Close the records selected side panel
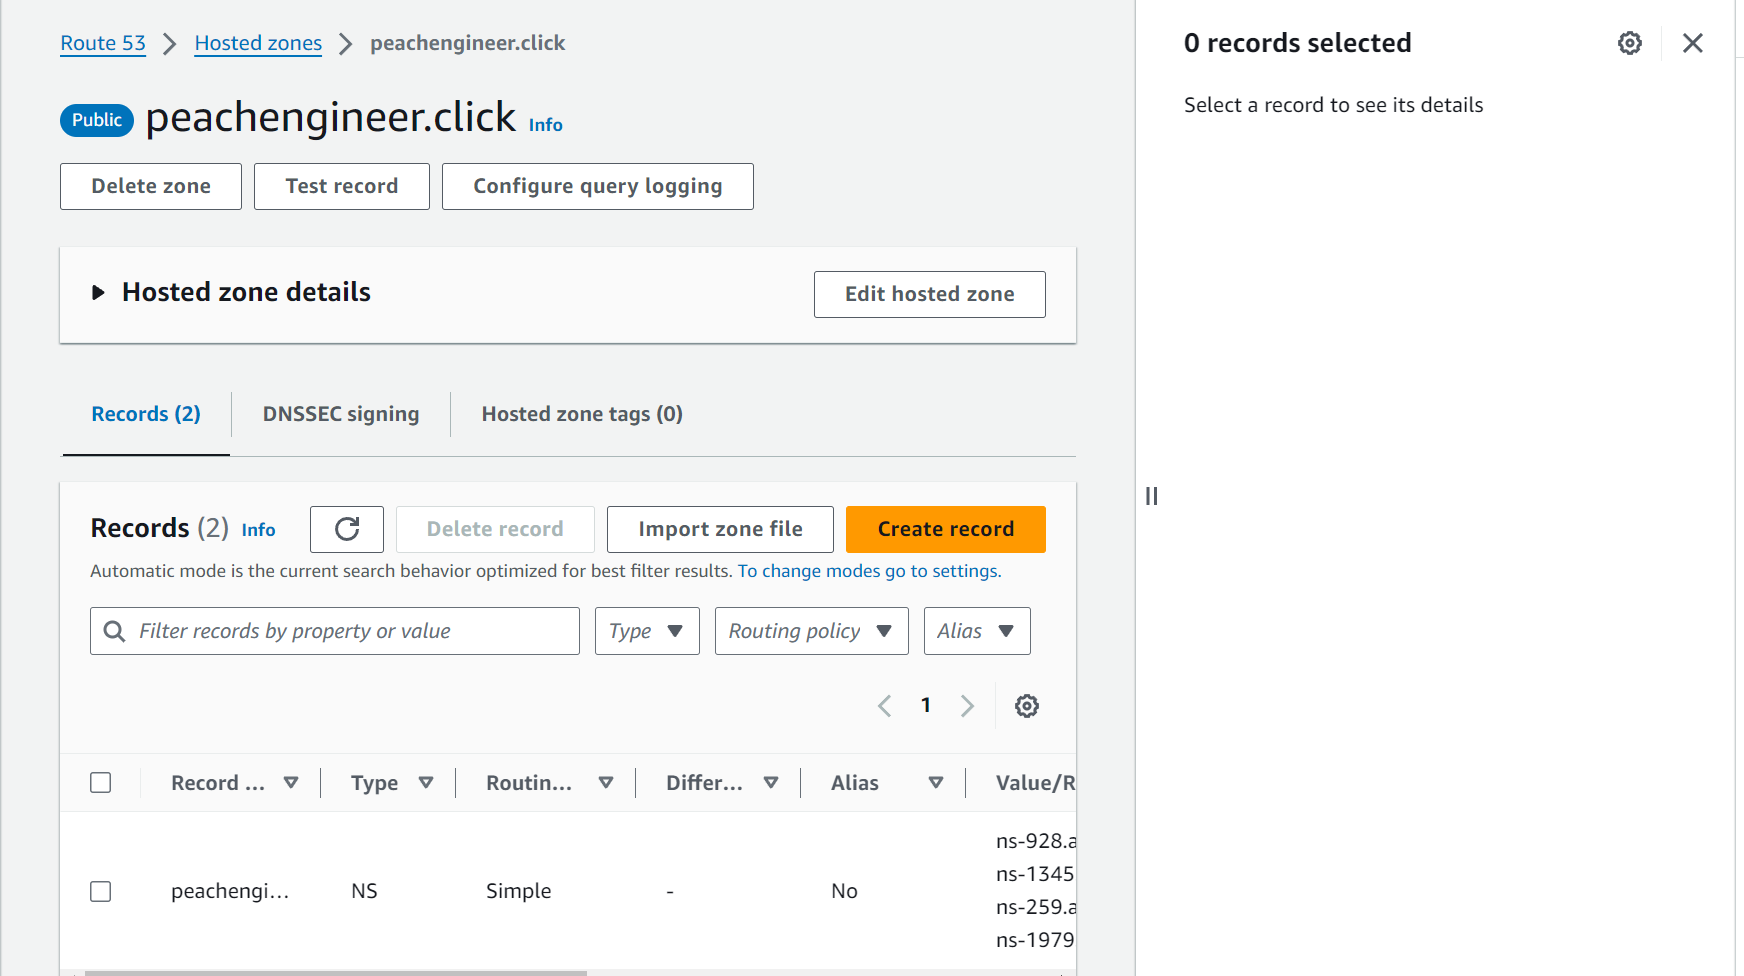The image size is (1744, 976). coord(1692,43)
